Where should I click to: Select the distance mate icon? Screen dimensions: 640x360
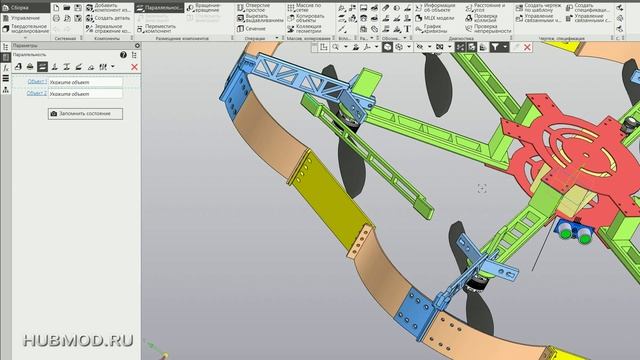click(x=67, y=67)
